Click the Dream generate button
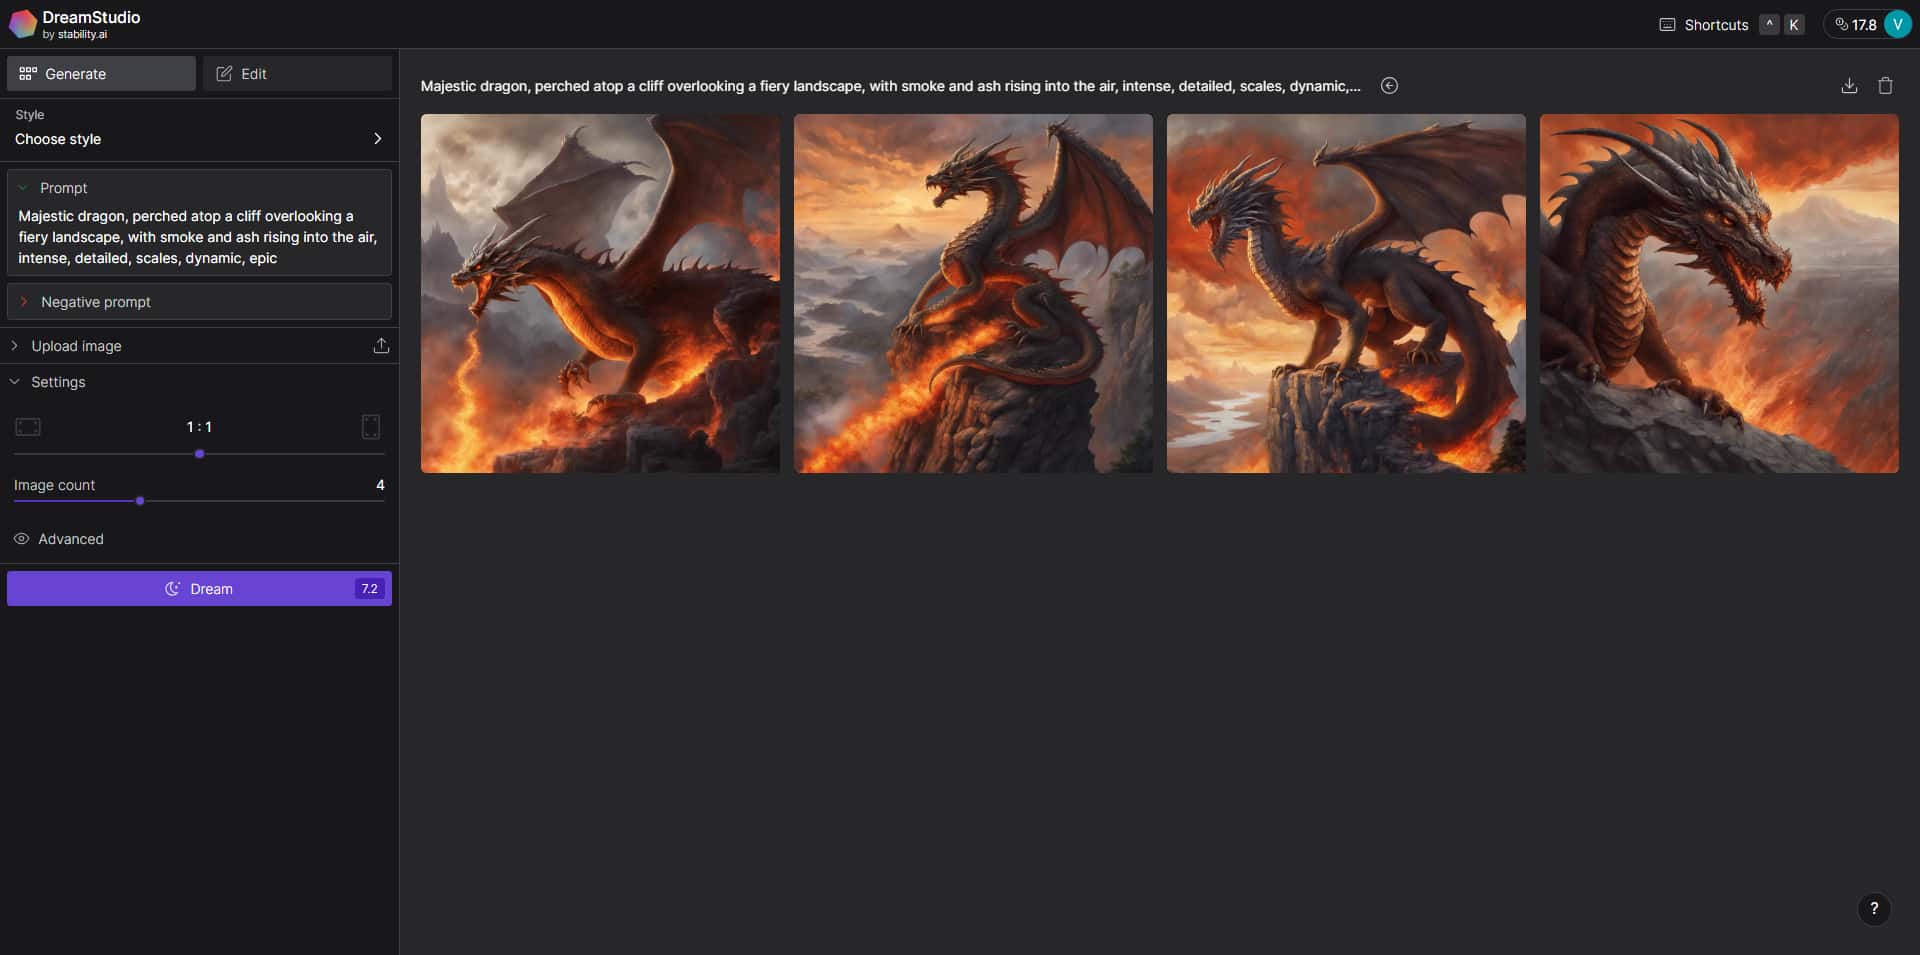The width and height of the screenshot is (1920, 955). tap(199, 589)
